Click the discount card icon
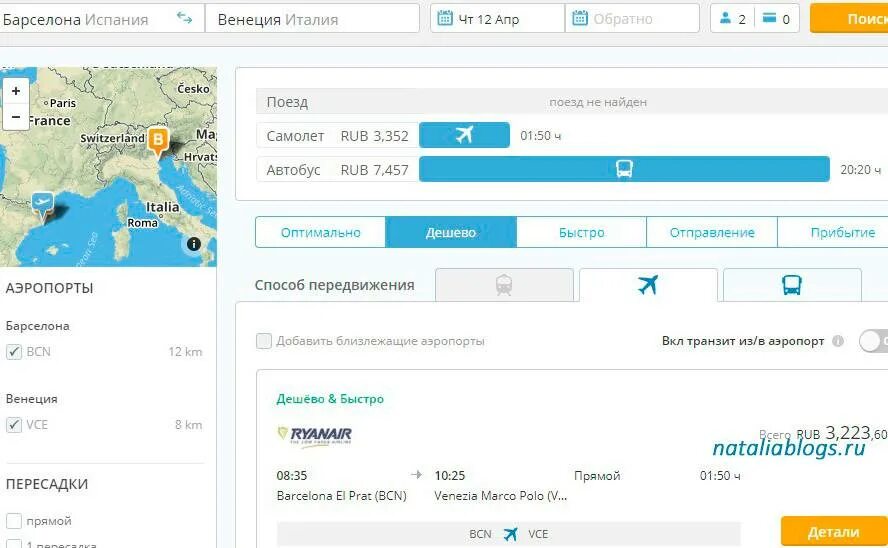The height and width of the screenshot is (548, 888). 769,18
